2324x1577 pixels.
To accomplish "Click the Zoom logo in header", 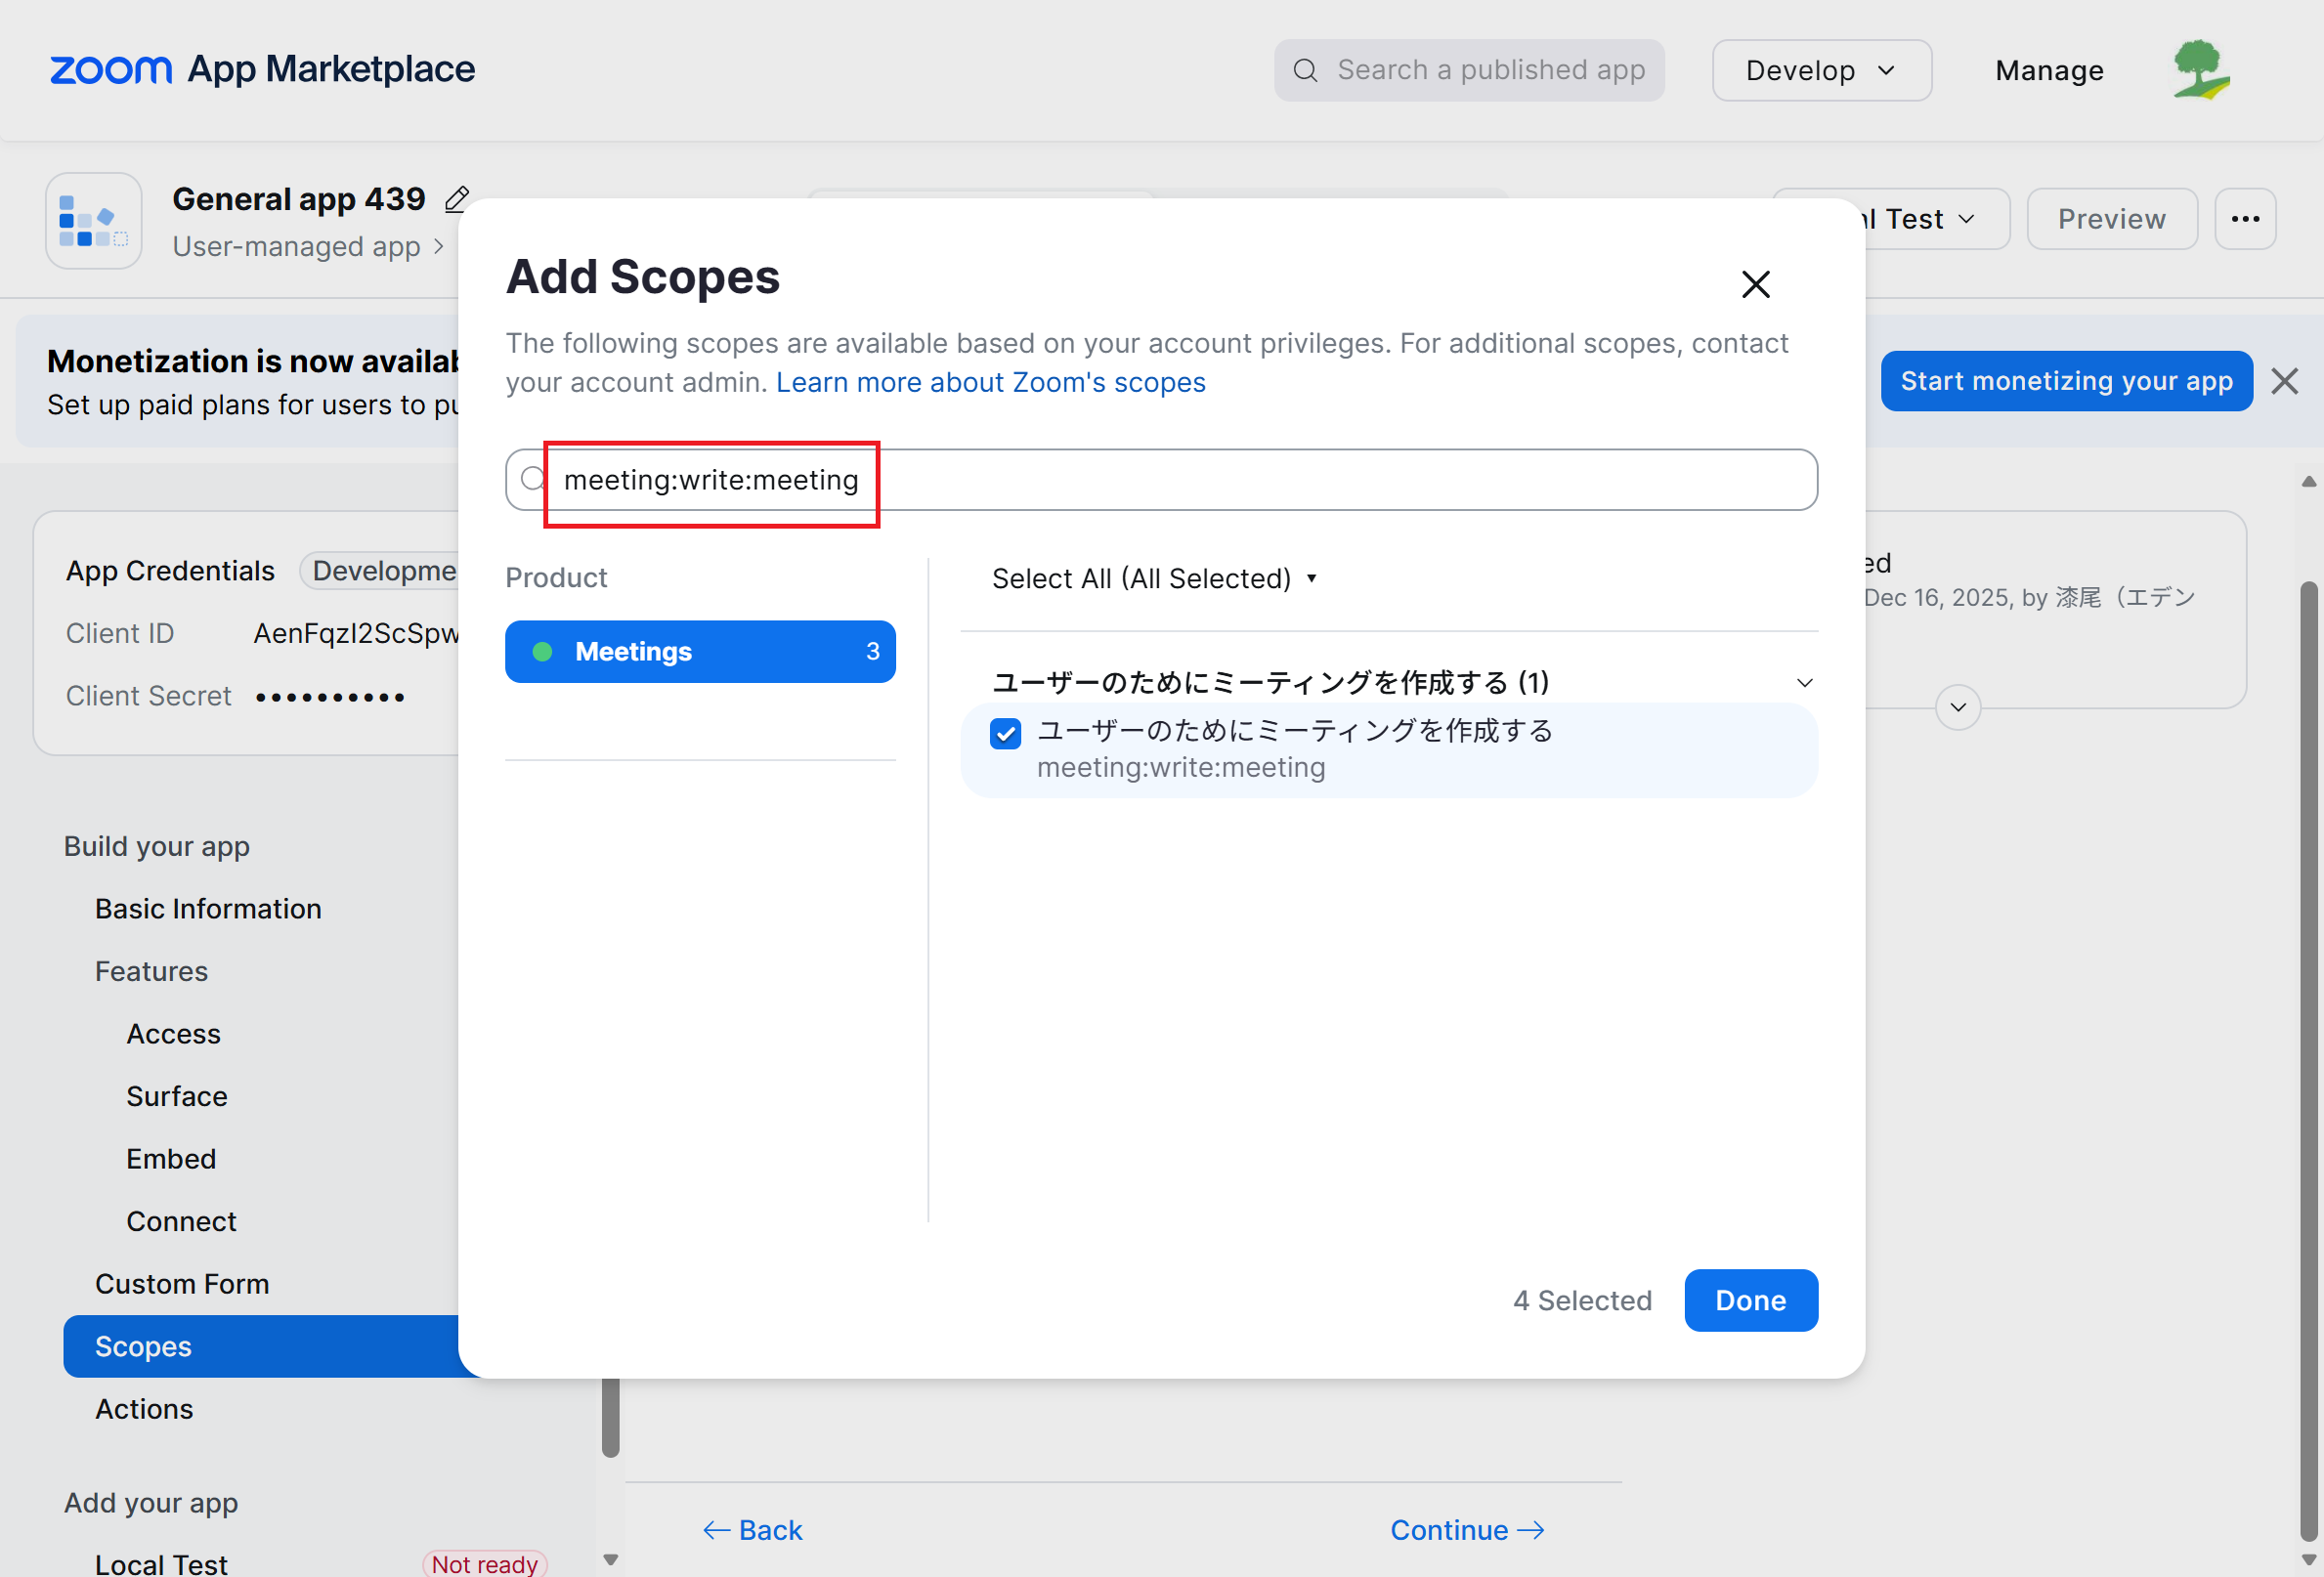I will point(110,70).
